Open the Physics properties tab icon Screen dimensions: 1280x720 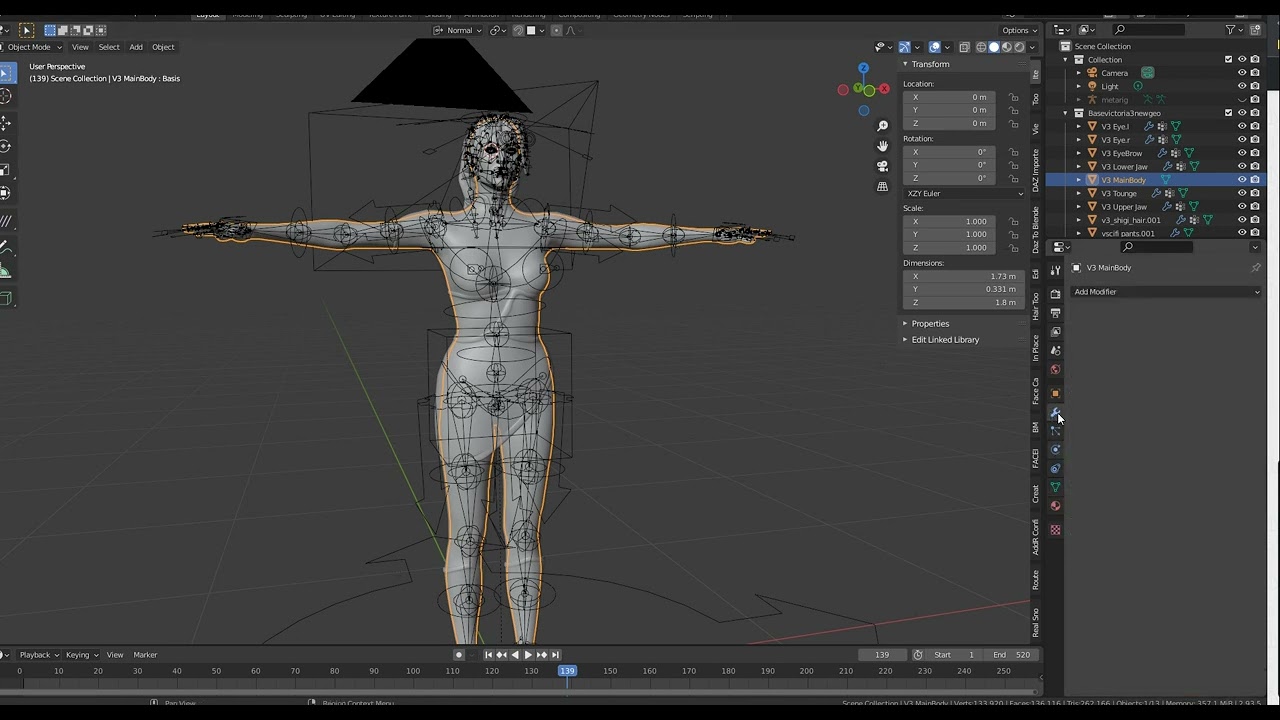point(1055,449)
